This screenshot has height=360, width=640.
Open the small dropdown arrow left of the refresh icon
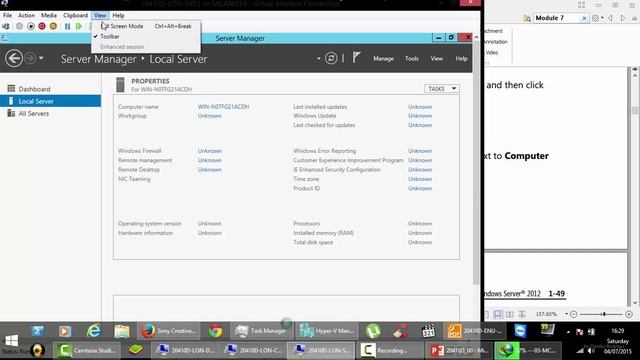pos(318,58)
